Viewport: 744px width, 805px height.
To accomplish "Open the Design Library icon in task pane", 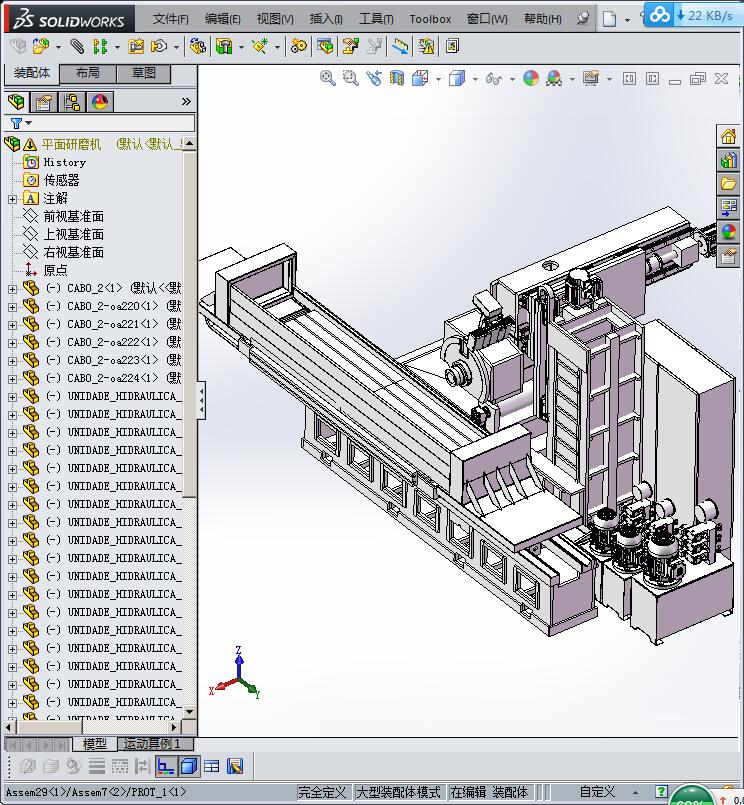I will 728,160.
